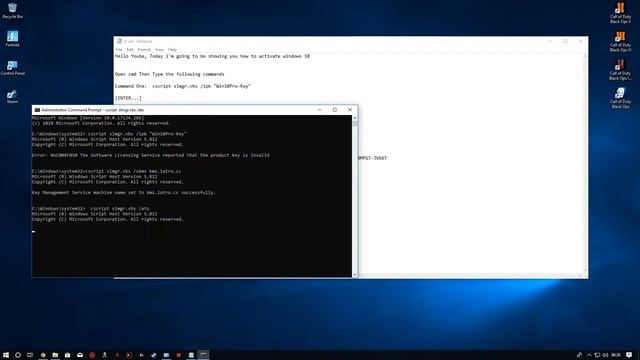Image resolution: width=640 pixels, height=360 pixels.
Task: Select the active Command Prompt taskbar button
Action: pos(203,355)
